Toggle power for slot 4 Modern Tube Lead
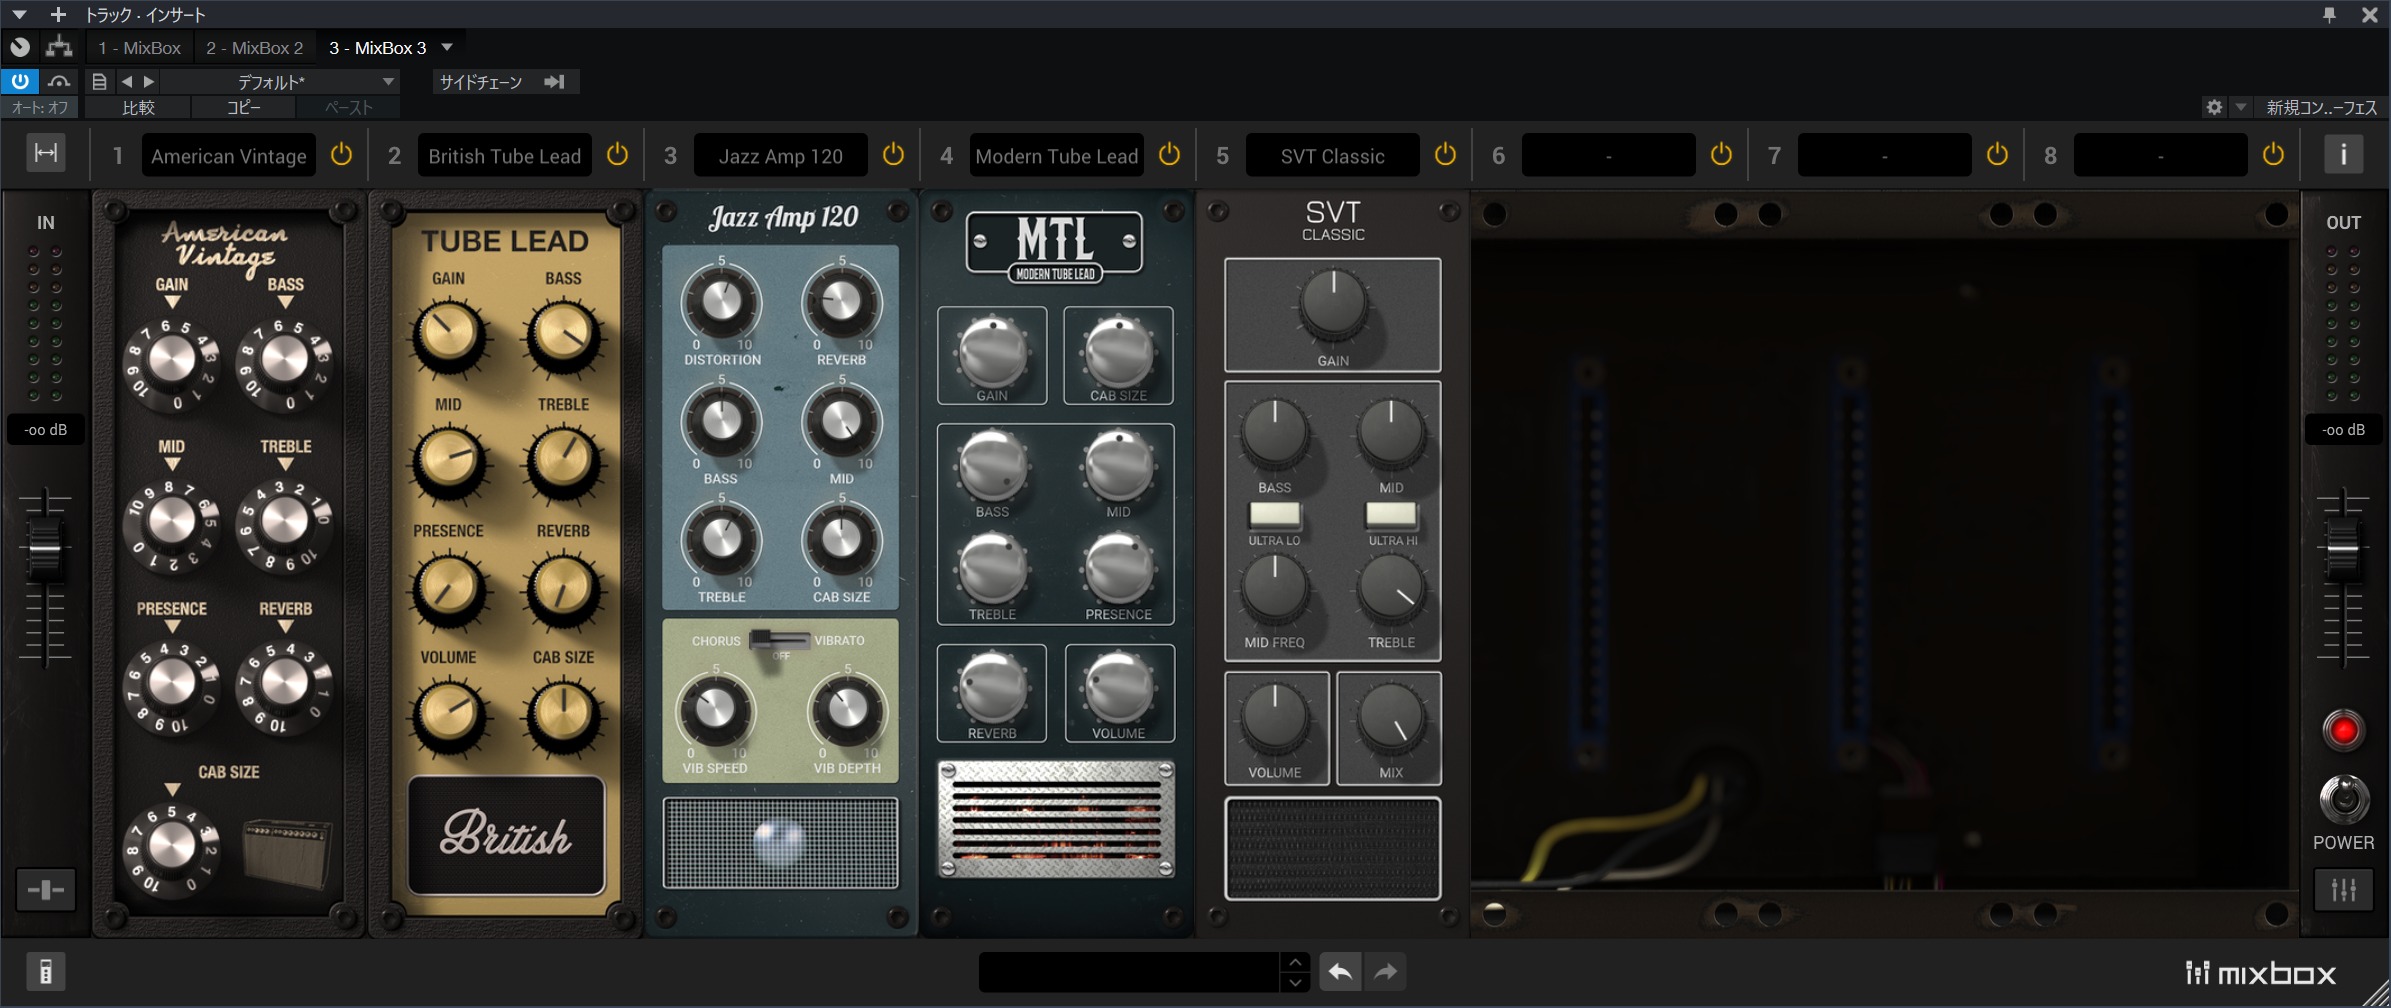 coord(1170,155)
